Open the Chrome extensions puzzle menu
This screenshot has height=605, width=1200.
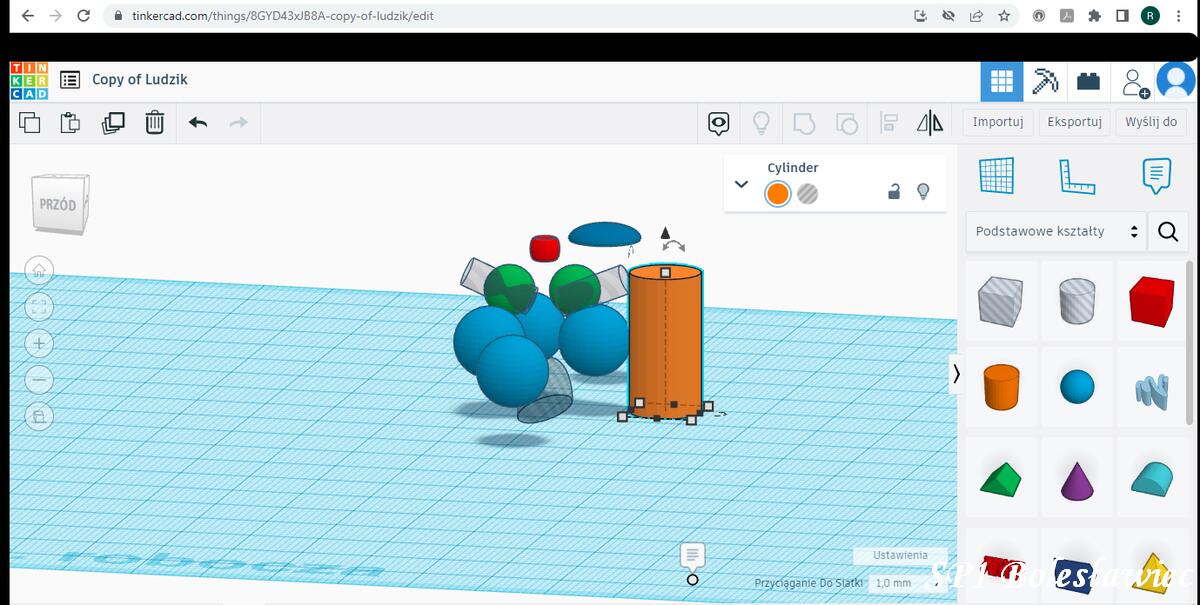coord(1094,16)
